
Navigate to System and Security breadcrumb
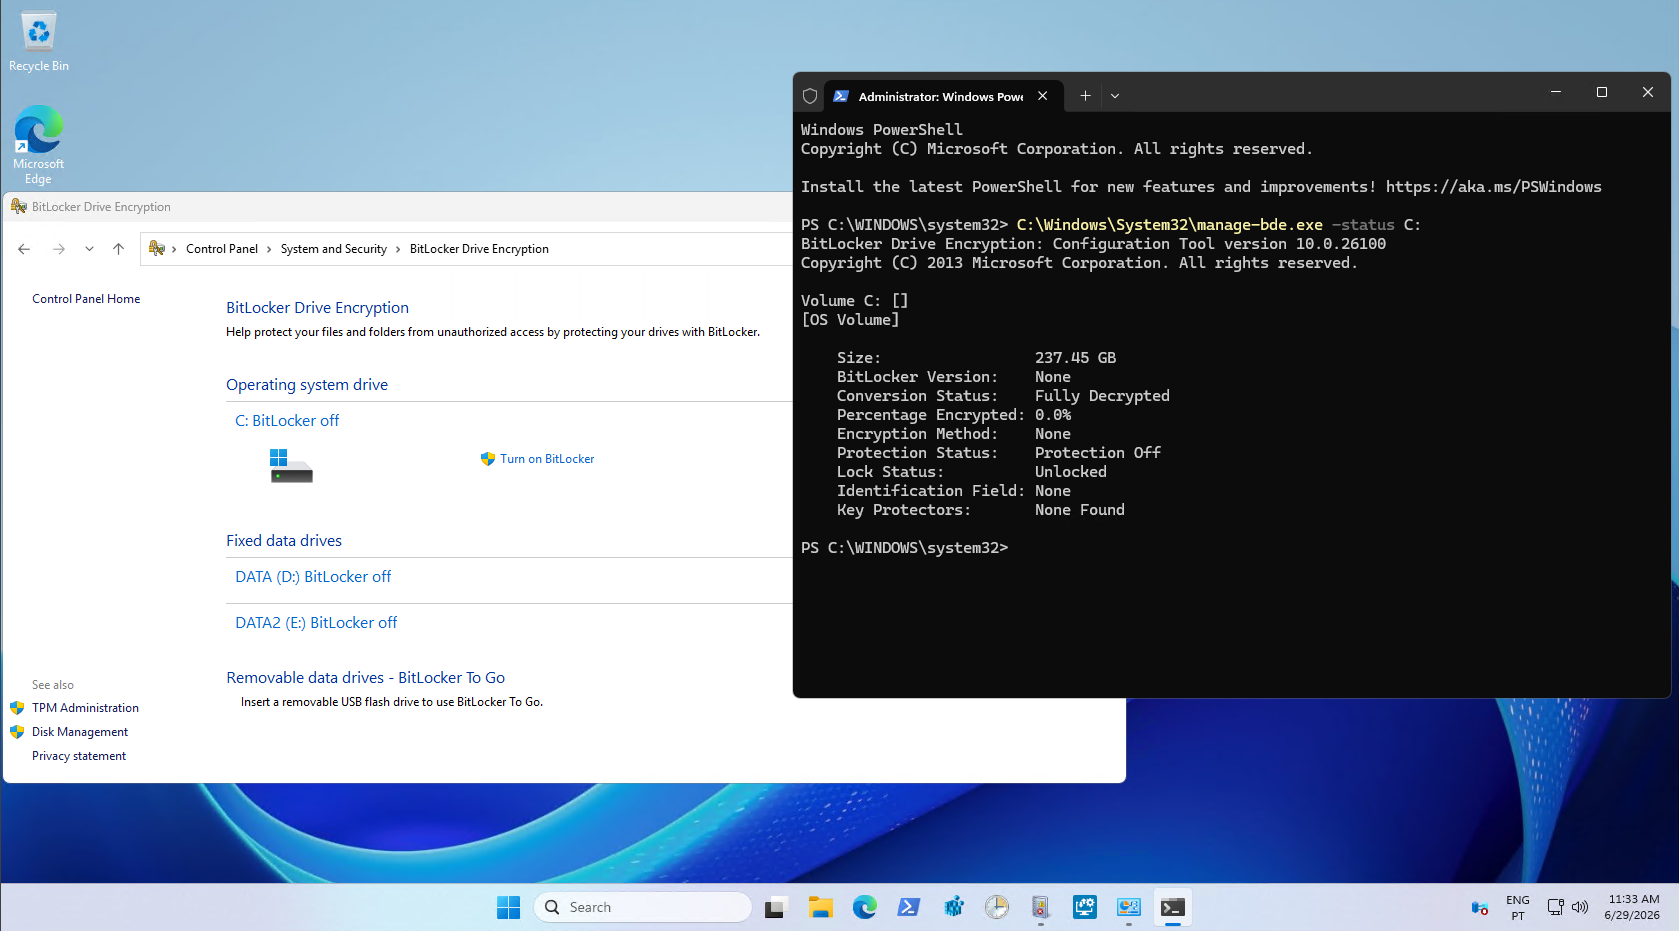[x=334, y=249]
